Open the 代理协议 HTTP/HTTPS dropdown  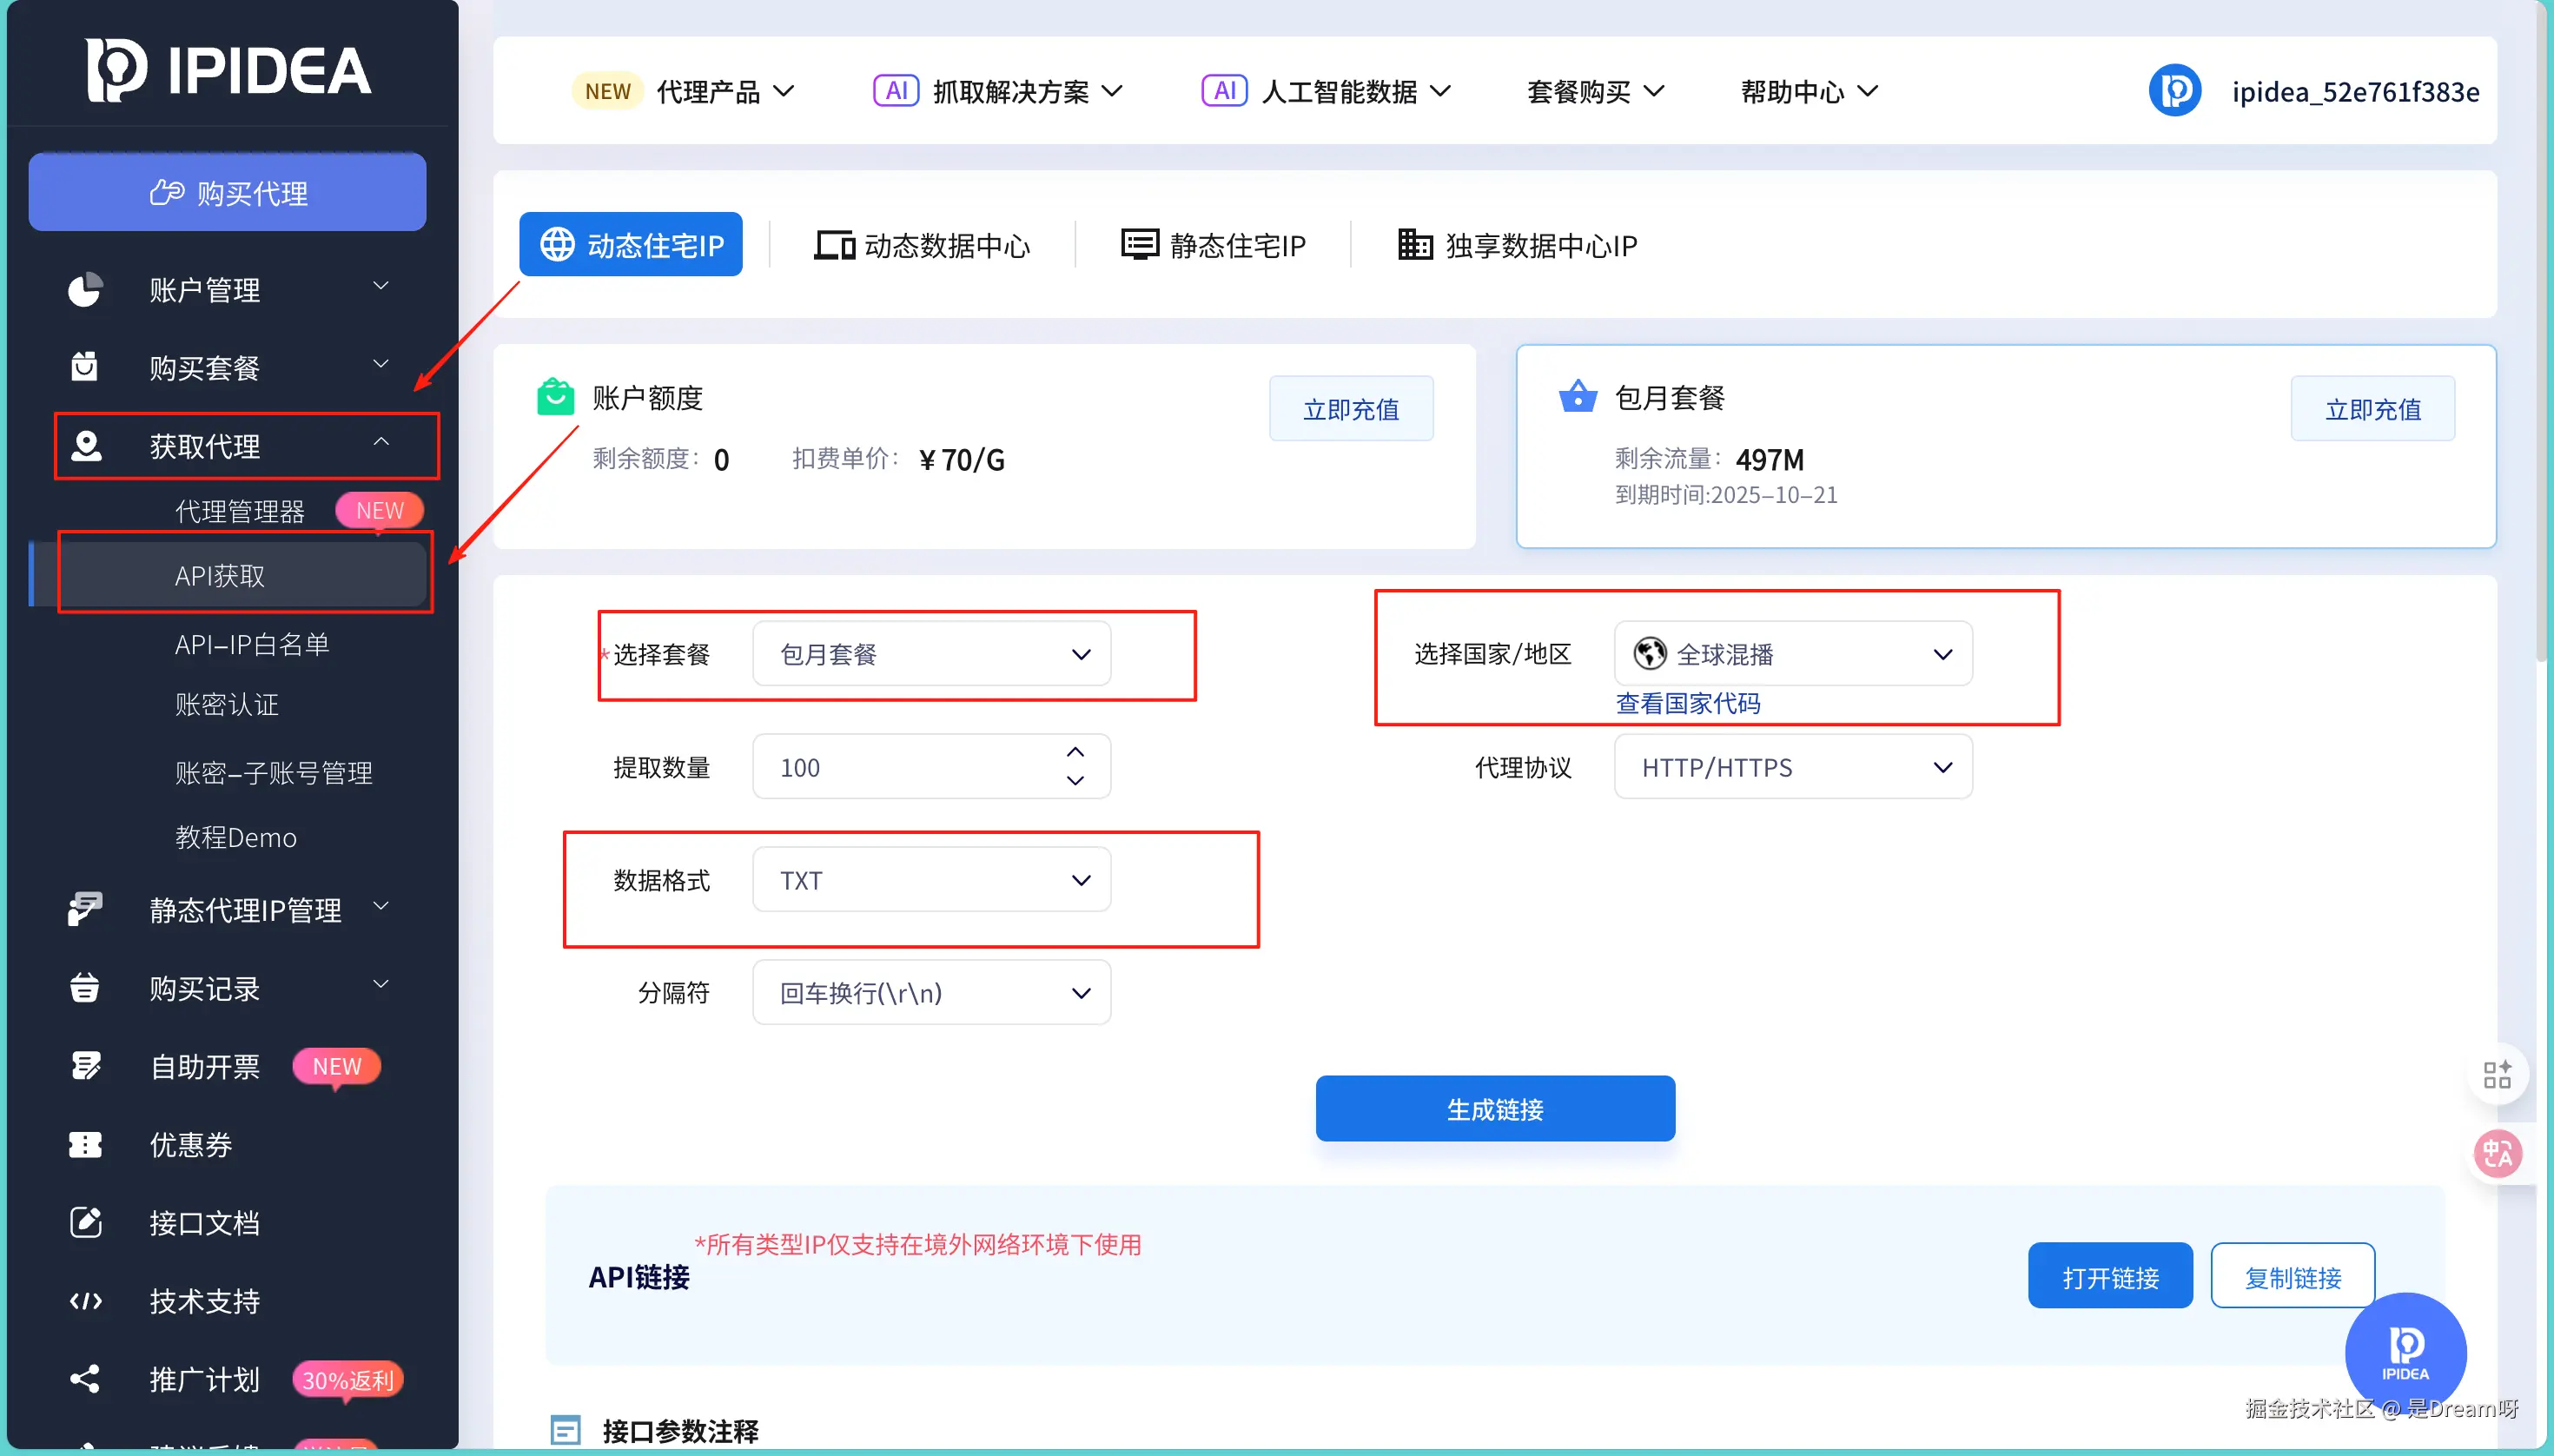click(1792, 767)
